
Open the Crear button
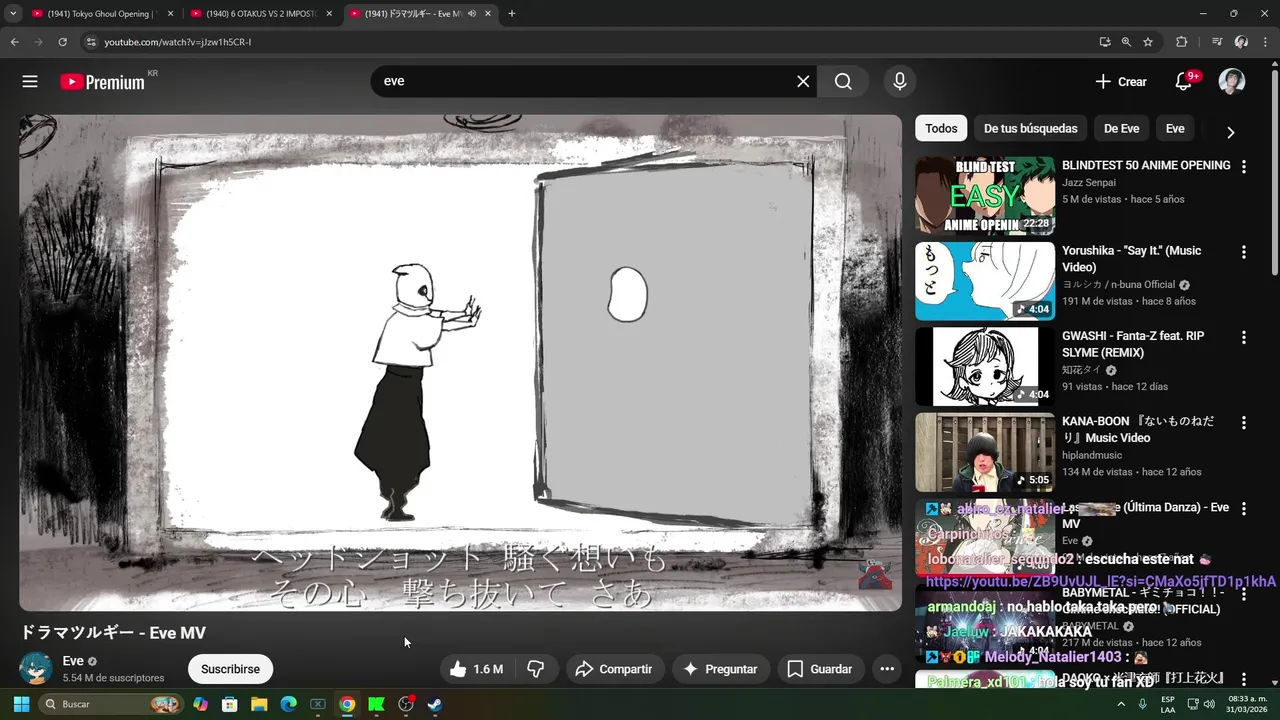[x=1121, y=82]
